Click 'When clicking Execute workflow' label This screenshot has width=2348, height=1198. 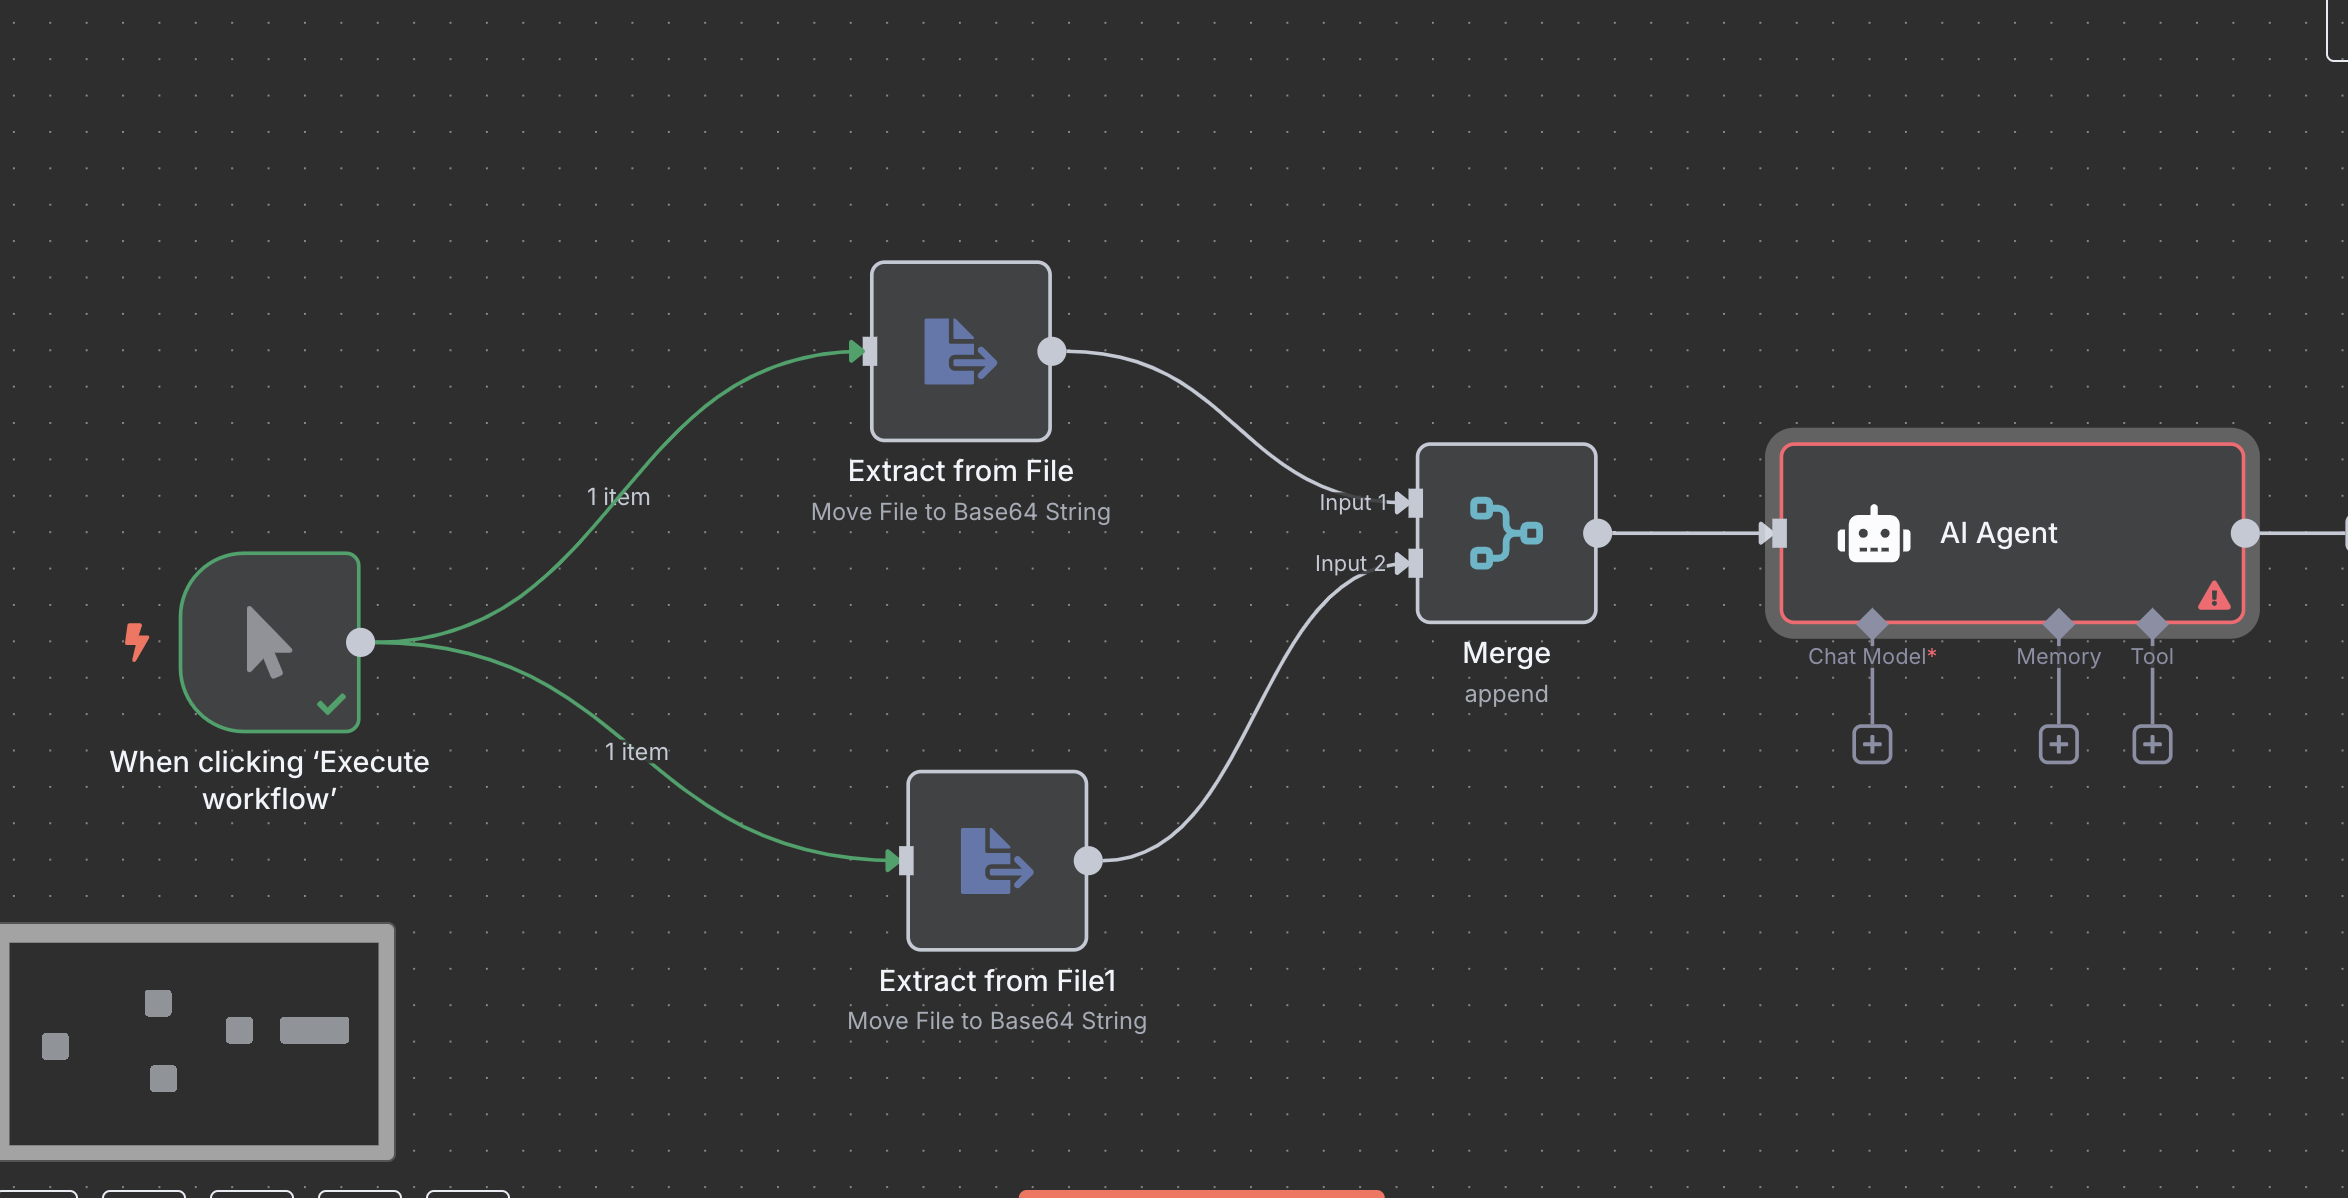[x=269, y=780]
